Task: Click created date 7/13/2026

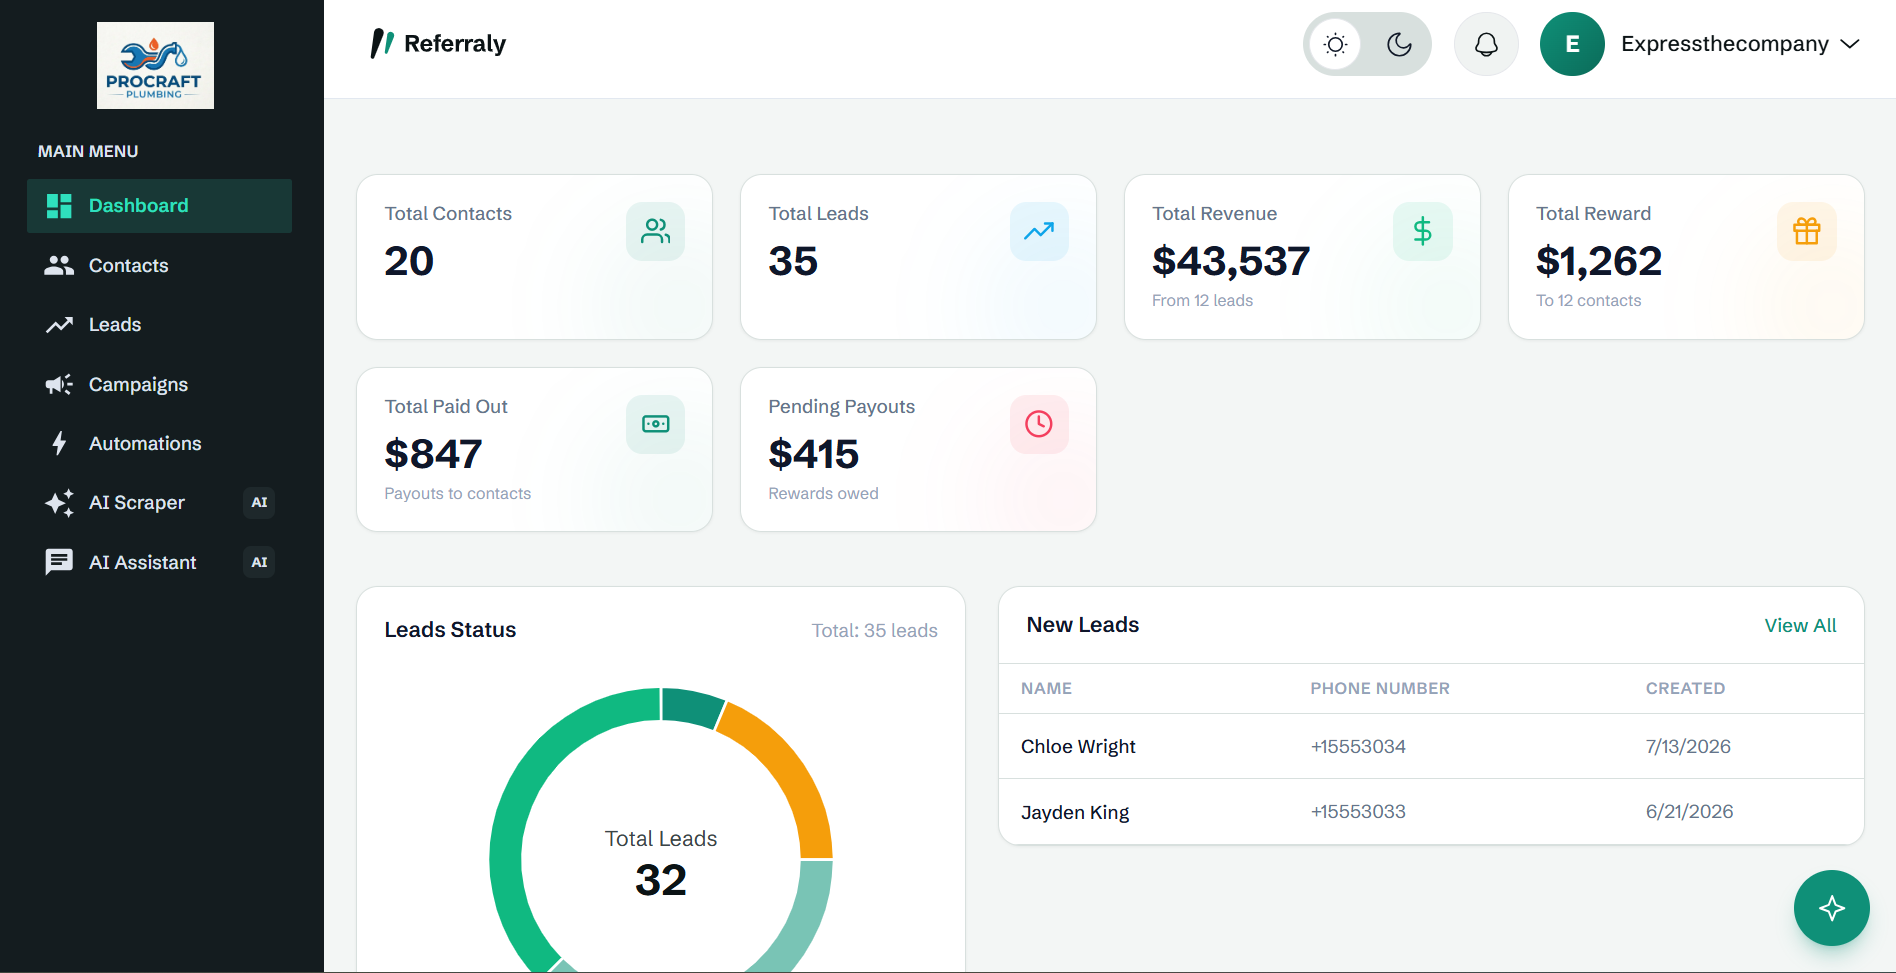Action: click(x=1688, y=746)
